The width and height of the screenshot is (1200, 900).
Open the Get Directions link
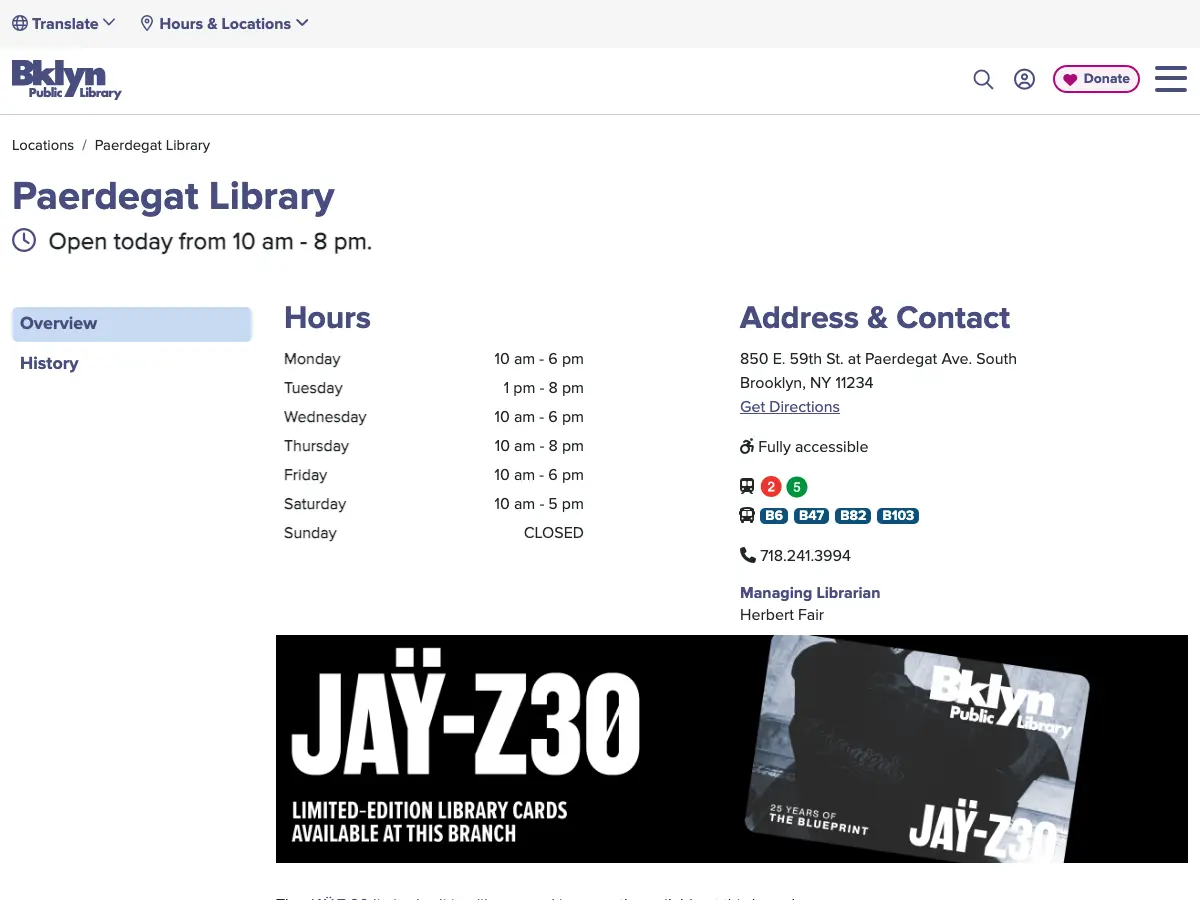(x=790, y=407)
